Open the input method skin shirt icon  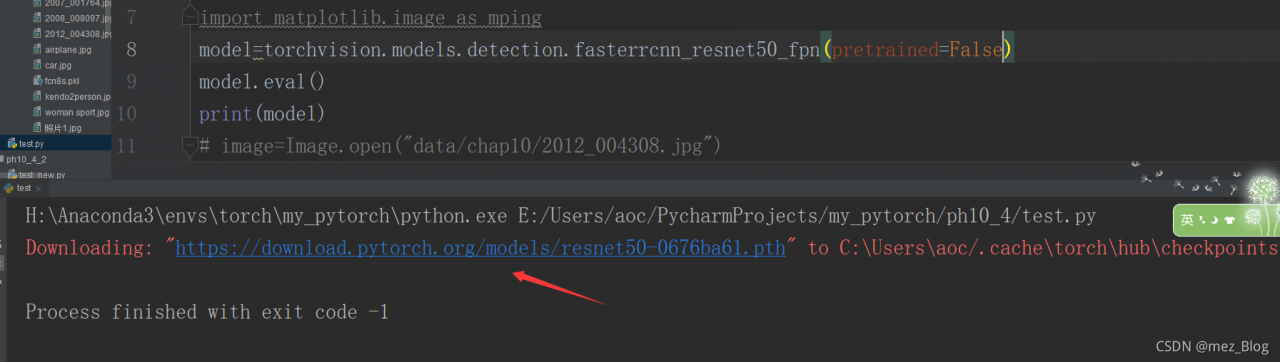(x=1229, y=220)
